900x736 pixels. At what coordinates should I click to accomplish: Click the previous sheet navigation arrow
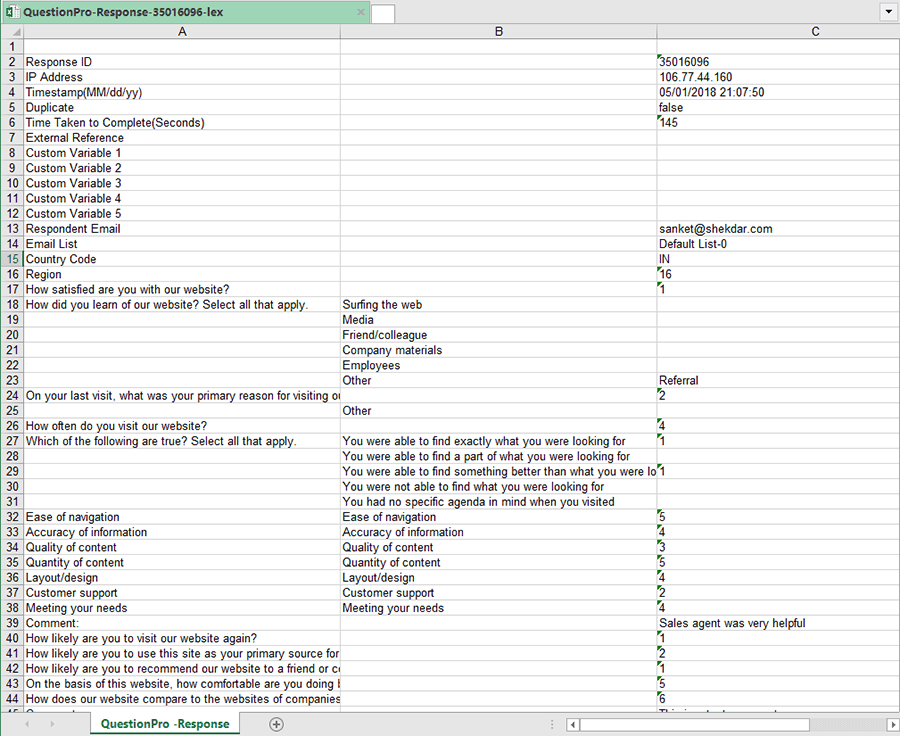pos(27,724)
